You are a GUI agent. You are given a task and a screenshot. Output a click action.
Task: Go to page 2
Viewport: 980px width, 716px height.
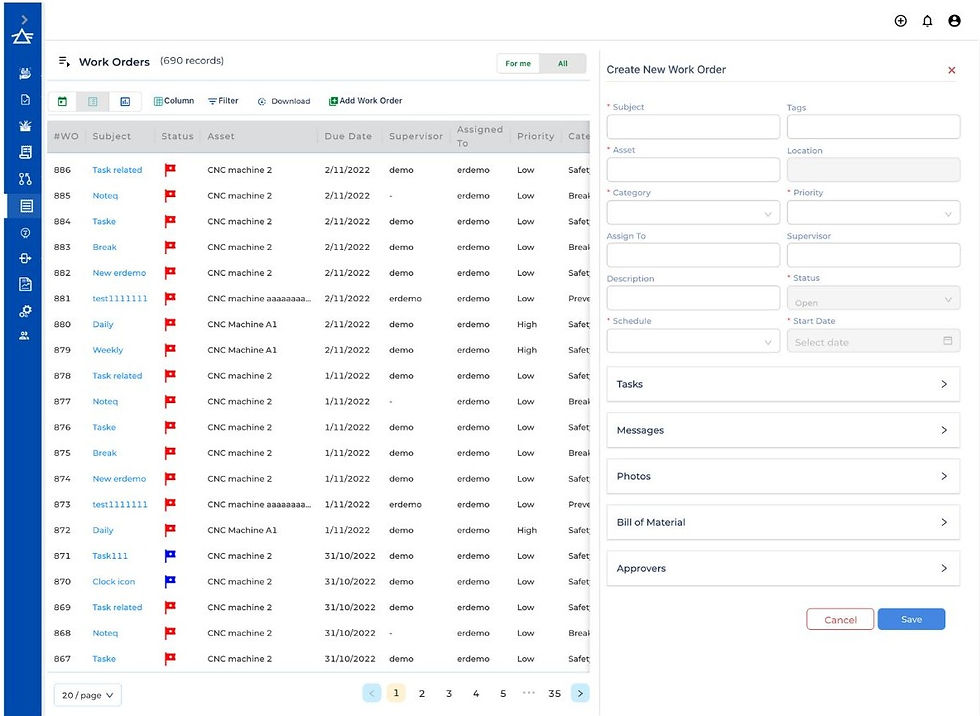click(422, 693)
